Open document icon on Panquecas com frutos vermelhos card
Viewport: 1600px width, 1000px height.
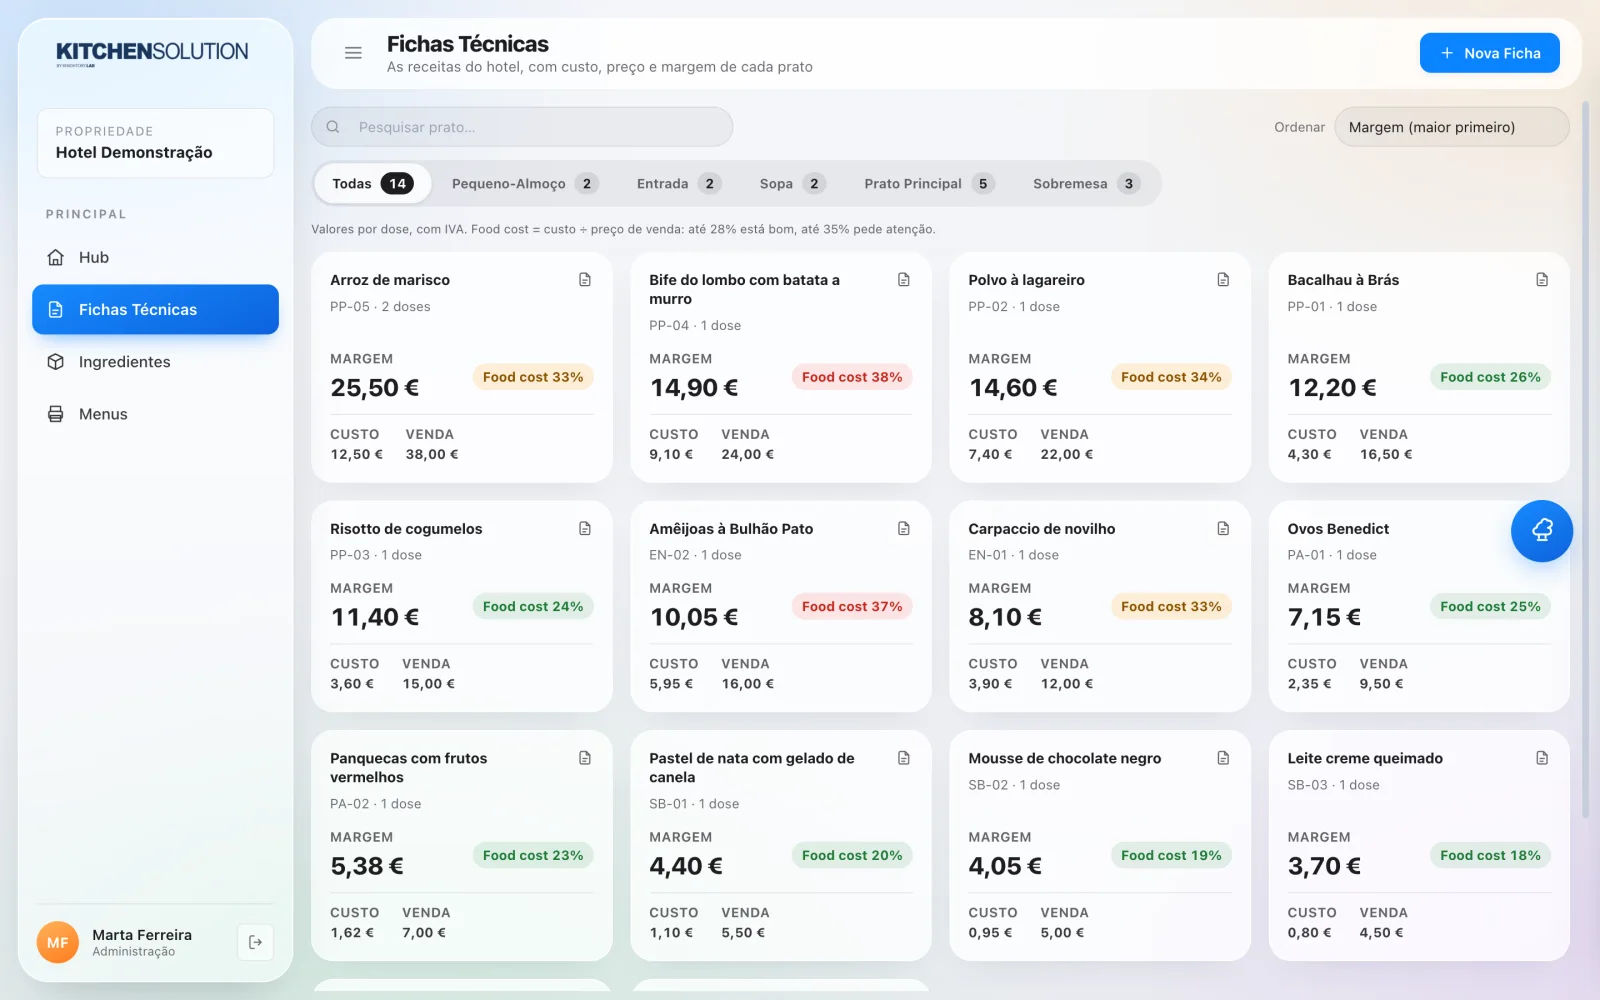(585, 758)
